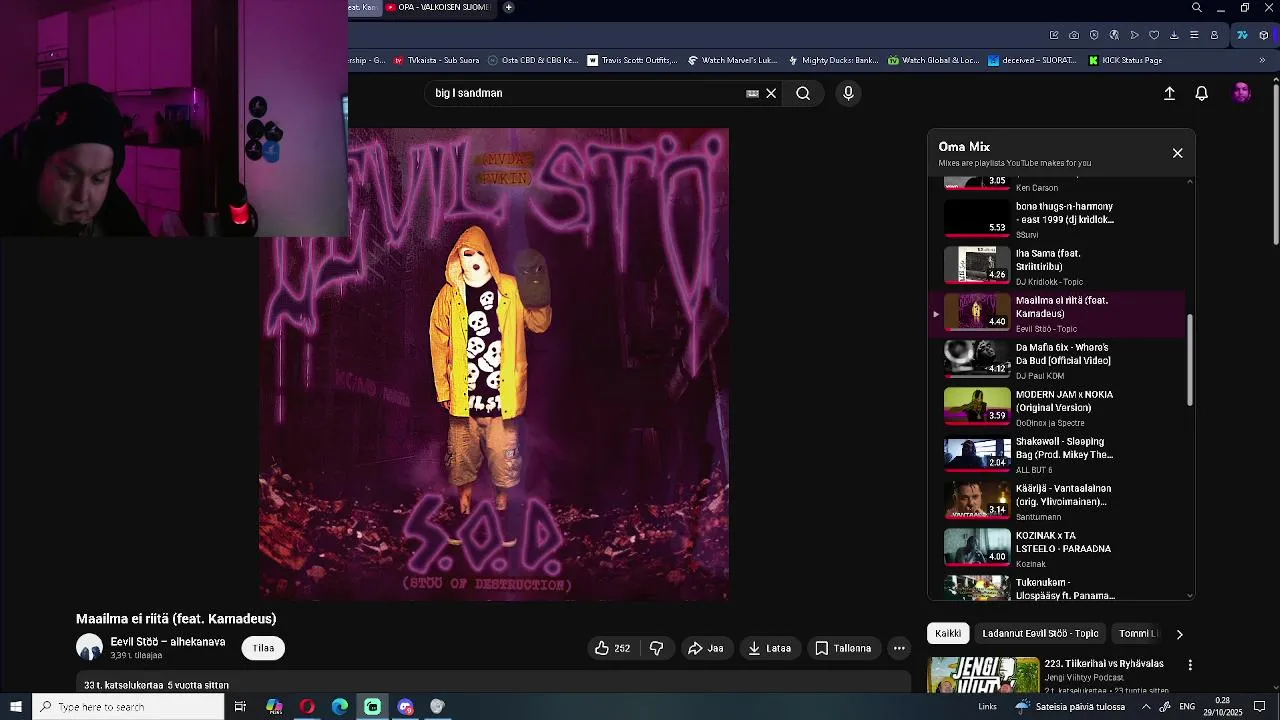Open Opera browser from taskbar

coord(307,707)
